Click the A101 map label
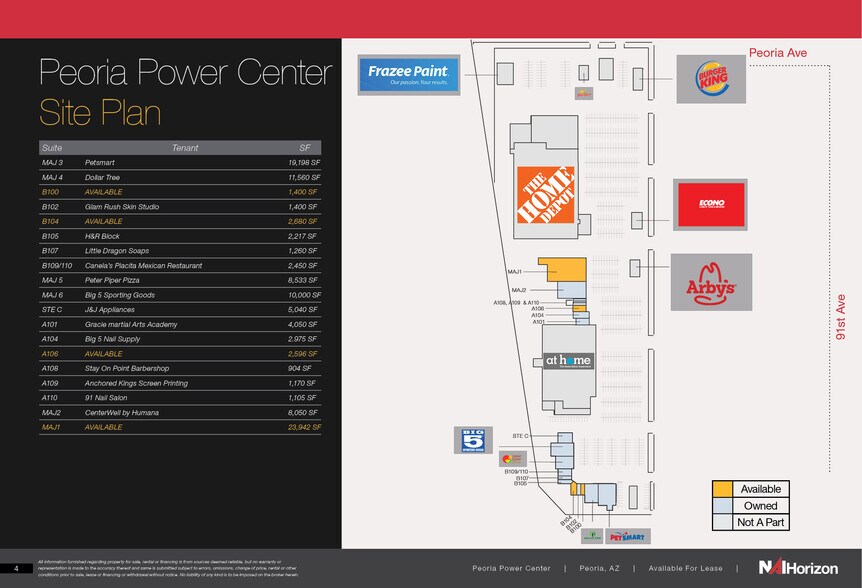This screenshot has height=588, width=862. (538, 322)
